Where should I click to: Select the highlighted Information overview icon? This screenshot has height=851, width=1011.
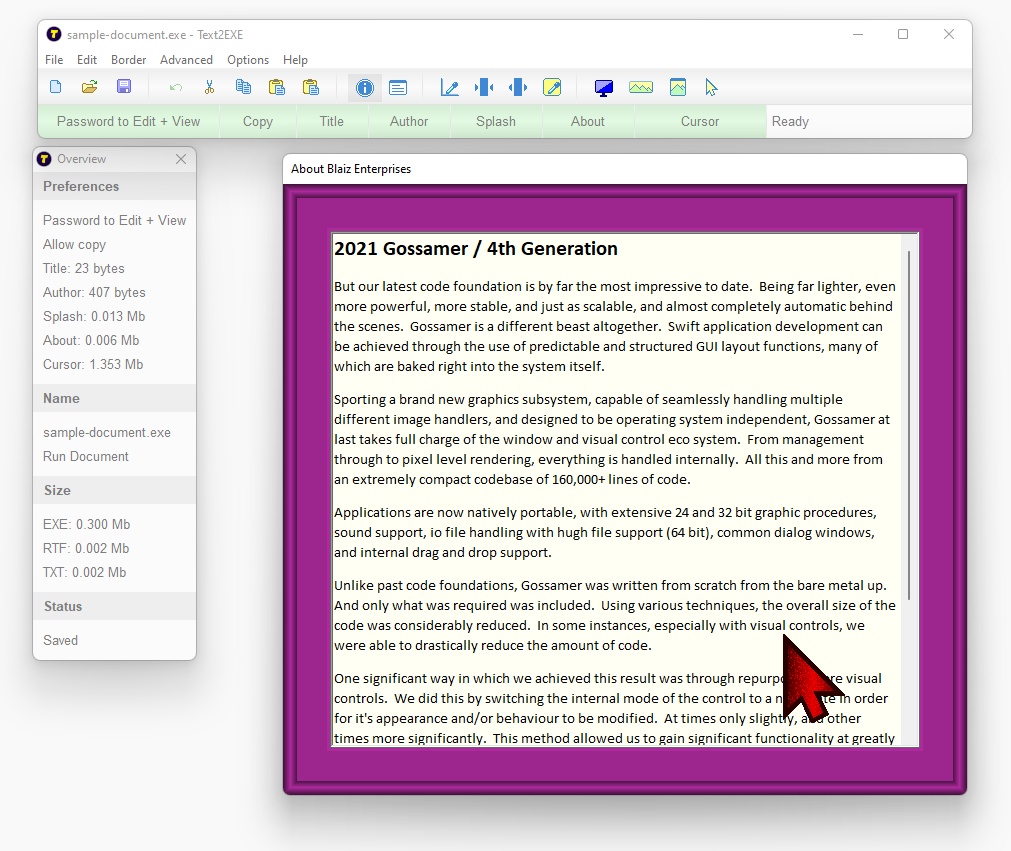click(x=364, y=87)
